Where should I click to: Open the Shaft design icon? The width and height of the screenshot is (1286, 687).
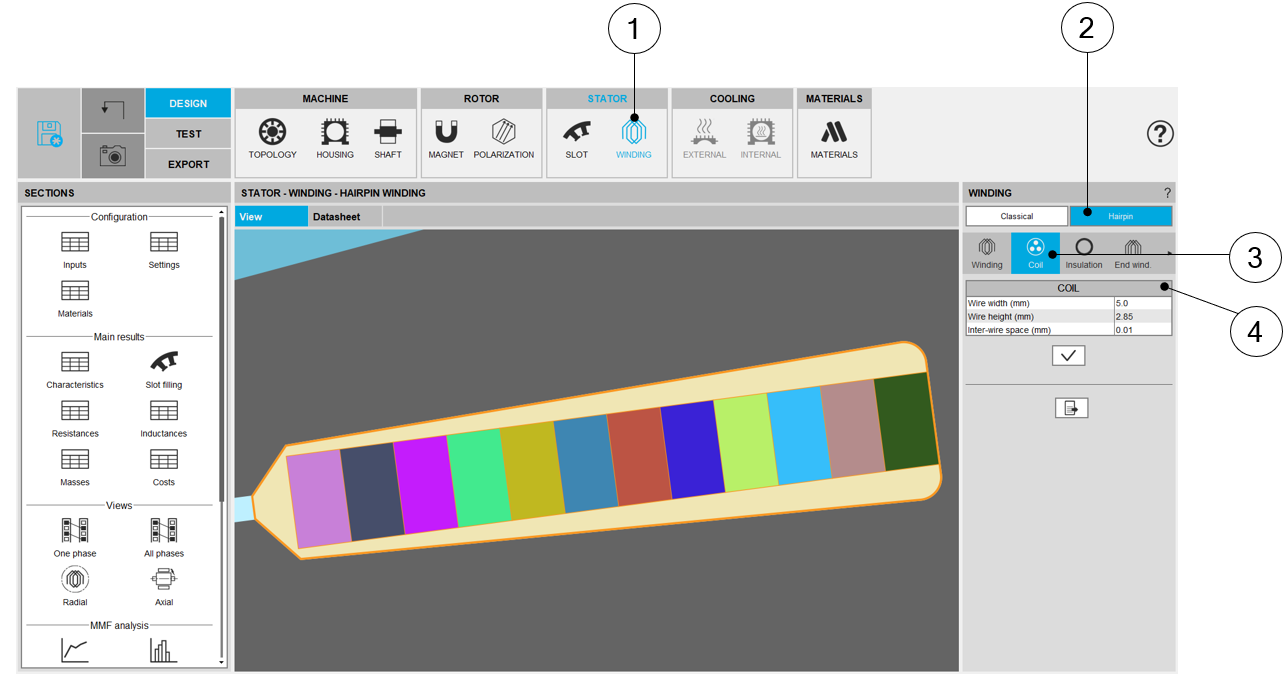coord(388,139)
